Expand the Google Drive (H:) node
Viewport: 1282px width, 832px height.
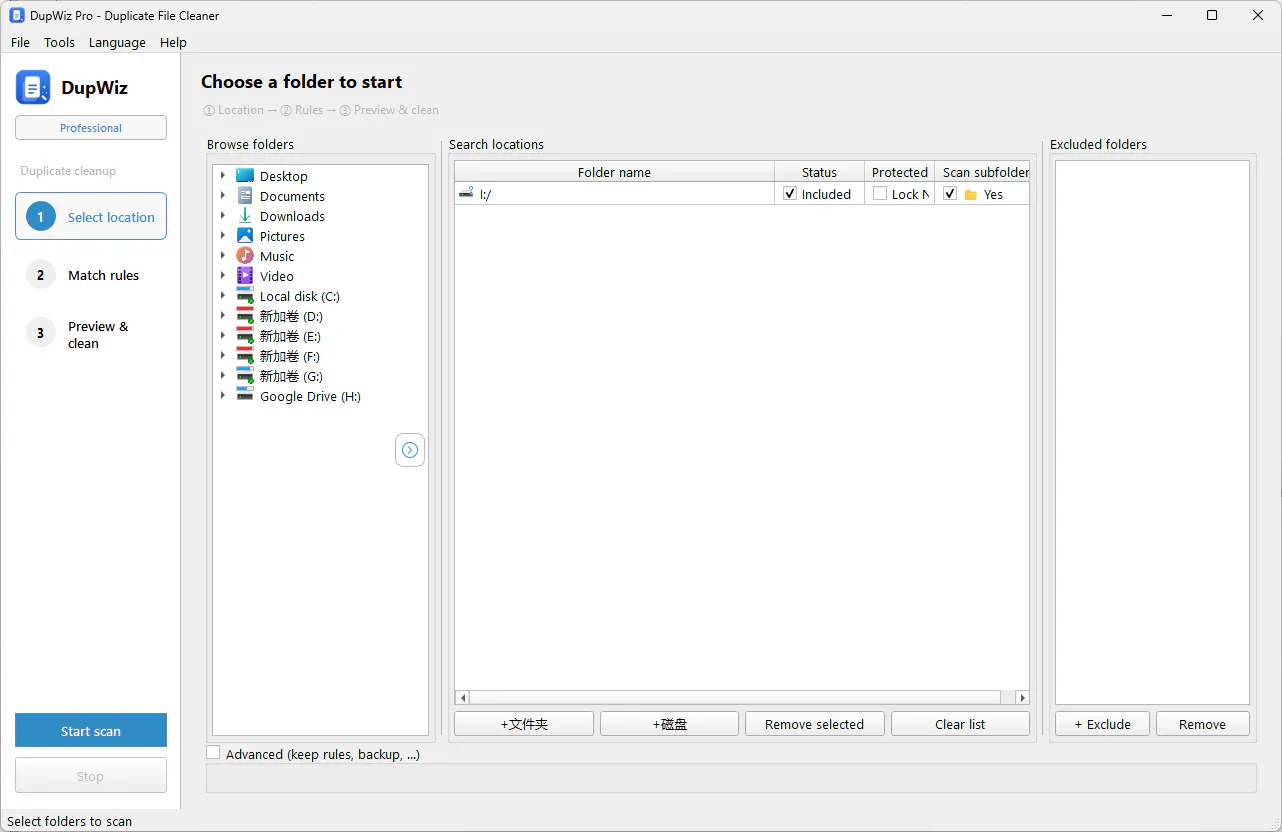[223, 396]
